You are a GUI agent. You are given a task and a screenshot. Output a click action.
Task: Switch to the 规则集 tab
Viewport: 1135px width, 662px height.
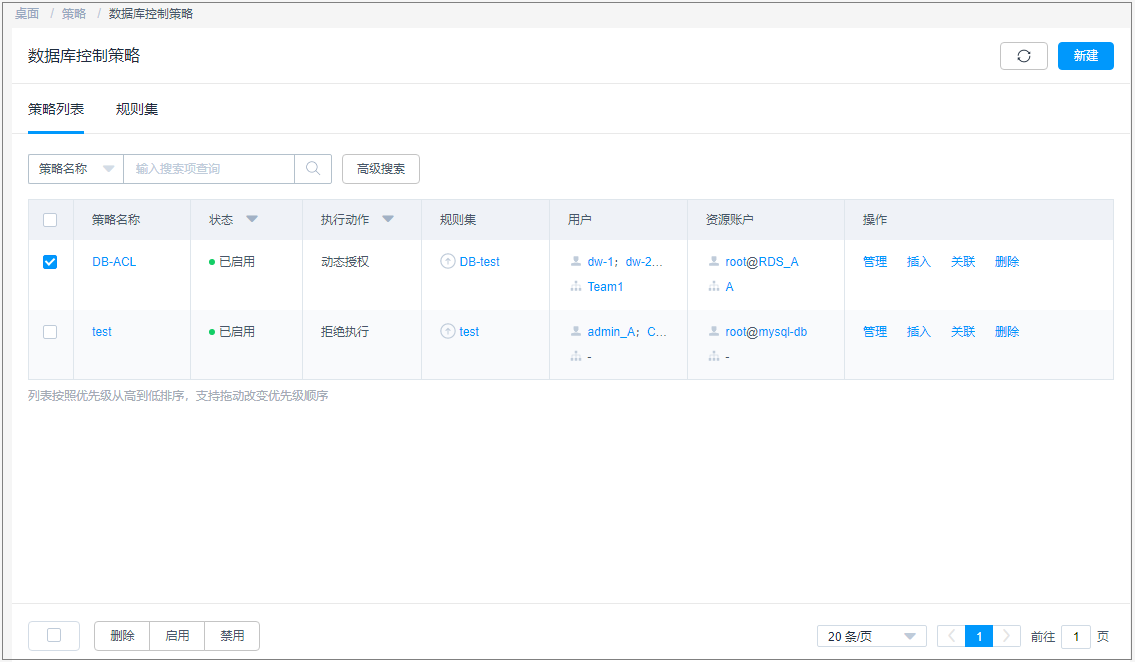[x=137, y=109]
